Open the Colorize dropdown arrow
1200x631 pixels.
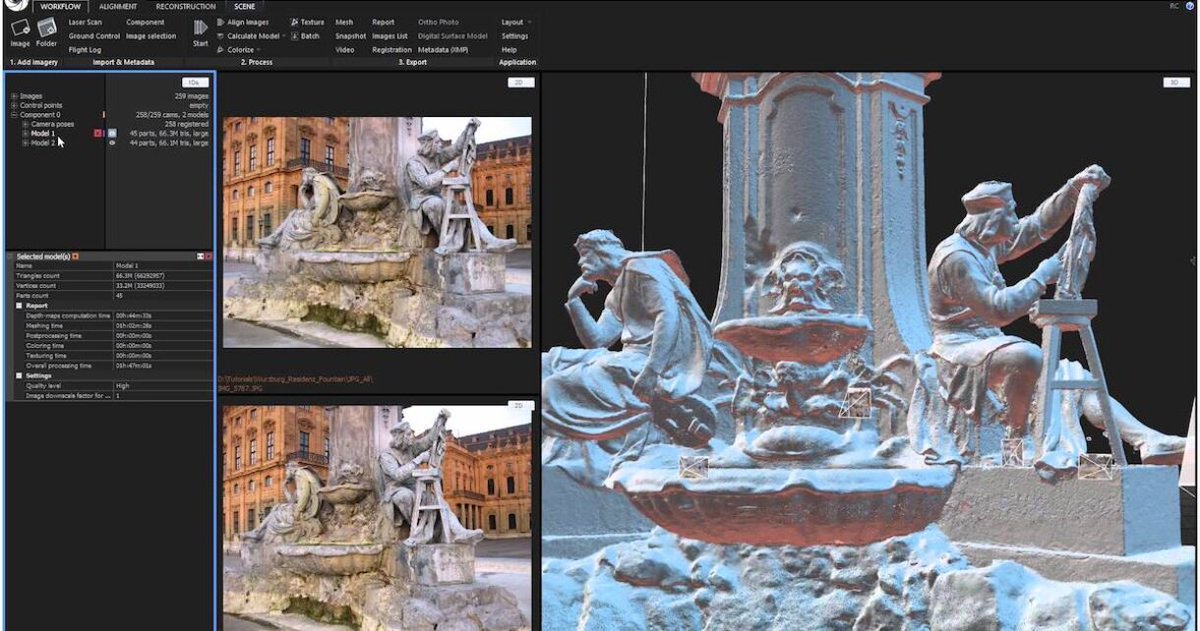point(259,50)
